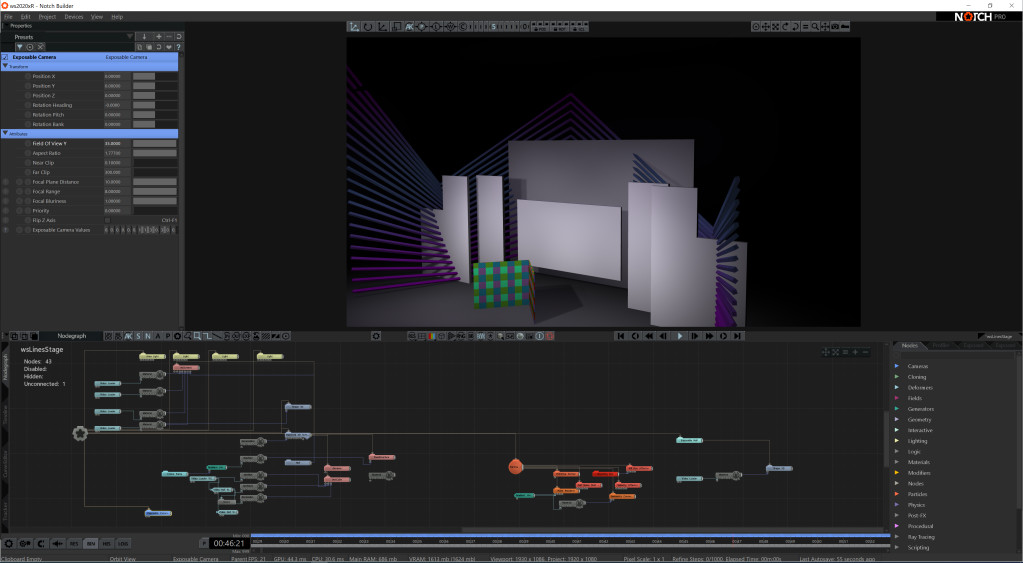Click the add preset plus icon
Image resolution: width=1023 pixels, height=563 pixels.
click(157, 37)
